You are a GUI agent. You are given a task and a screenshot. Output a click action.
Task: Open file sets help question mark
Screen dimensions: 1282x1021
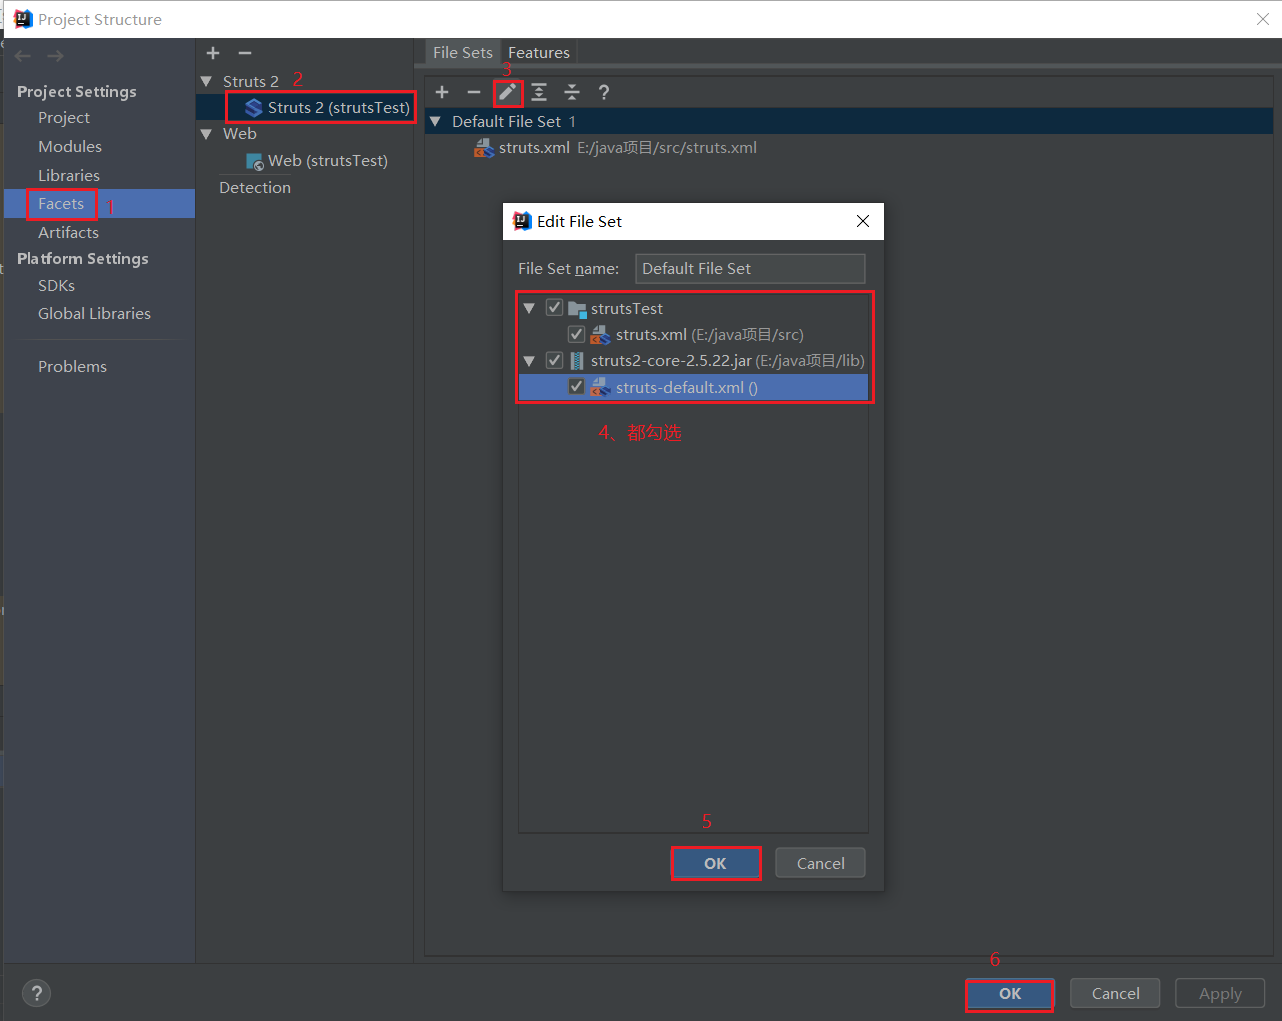[x=604, y=92]
